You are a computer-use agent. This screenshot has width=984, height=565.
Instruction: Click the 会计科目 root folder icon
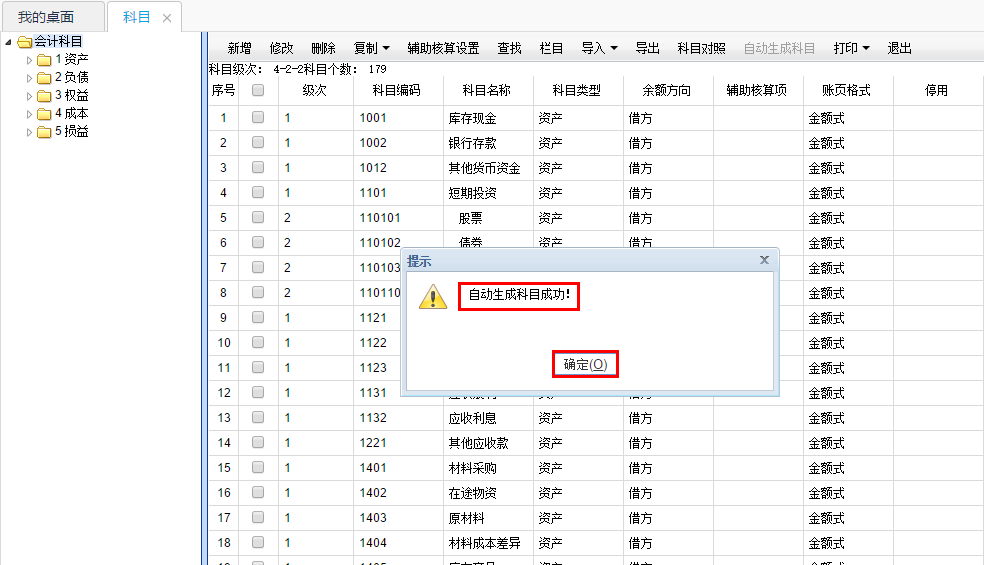(25, 42)
